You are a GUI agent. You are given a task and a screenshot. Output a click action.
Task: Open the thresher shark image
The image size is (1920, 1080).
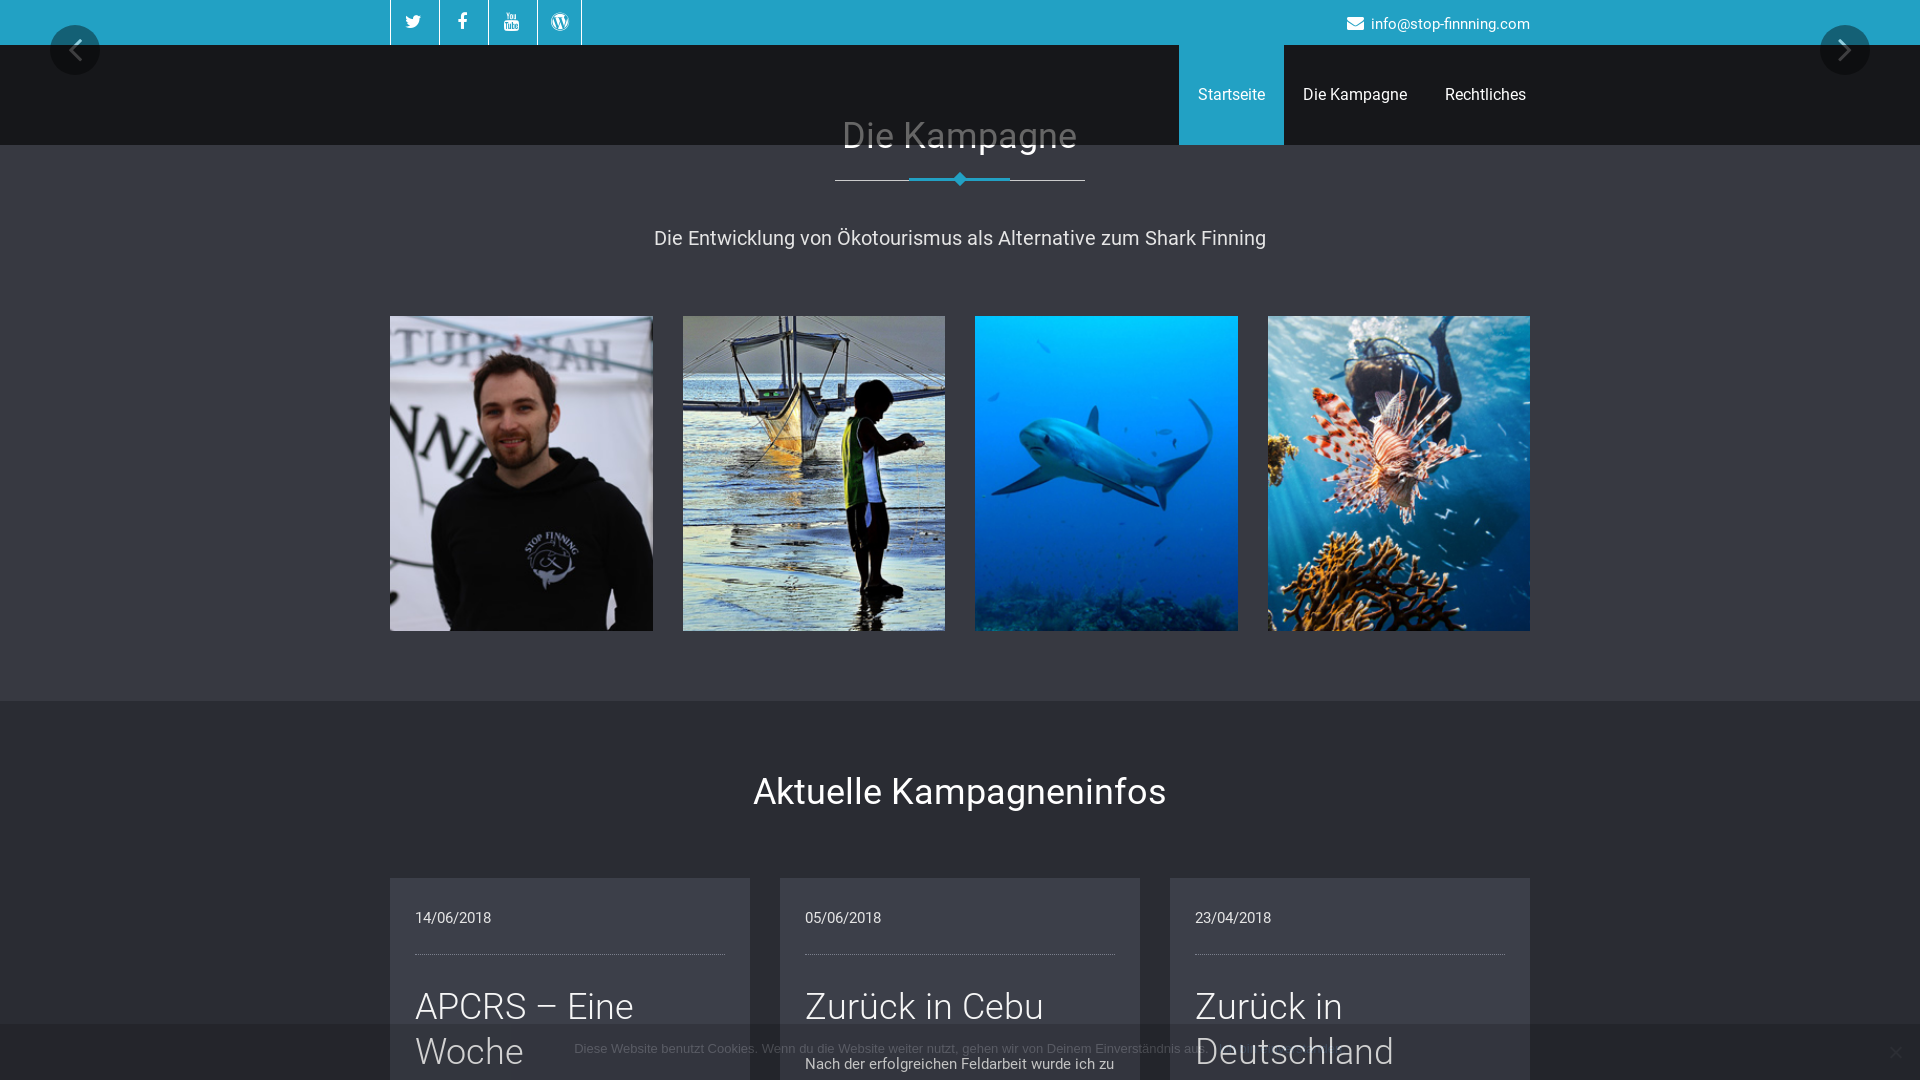click(x=1106, y=473)
